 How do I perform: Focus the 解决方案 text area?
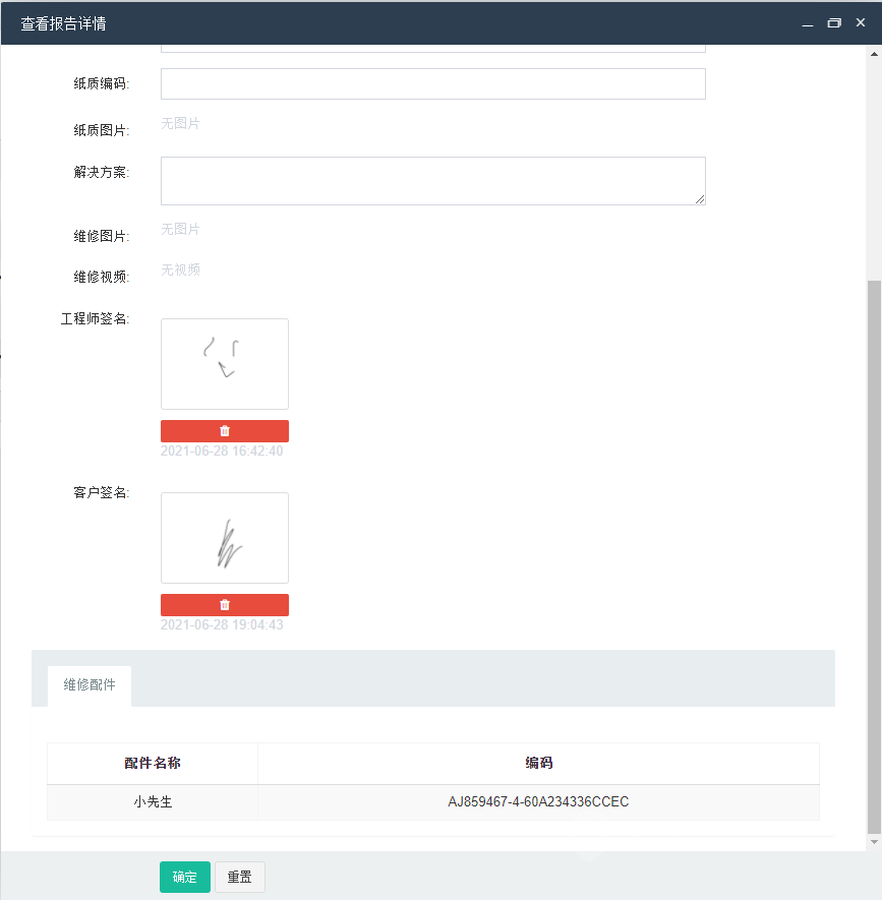[x=432, y=181]
